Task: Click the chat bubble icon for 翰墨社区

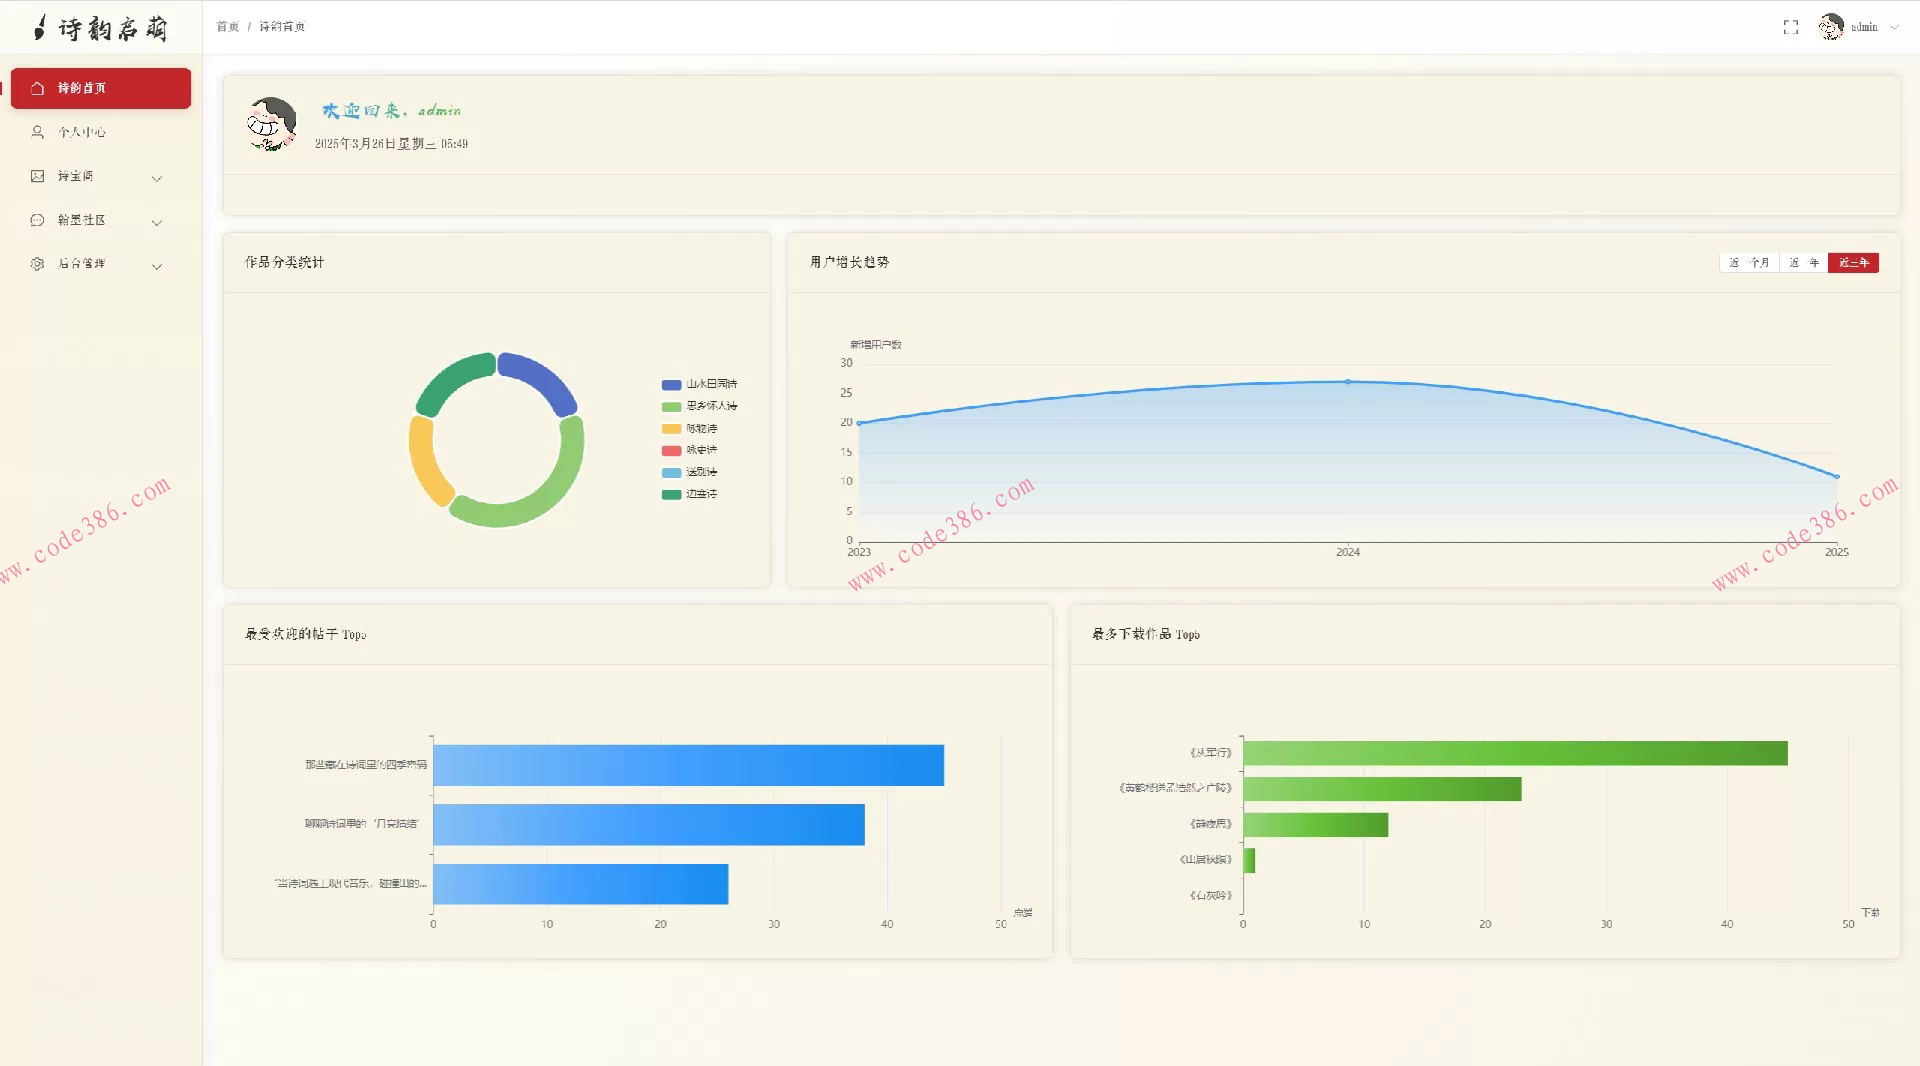Action: (x=38, y=220)
